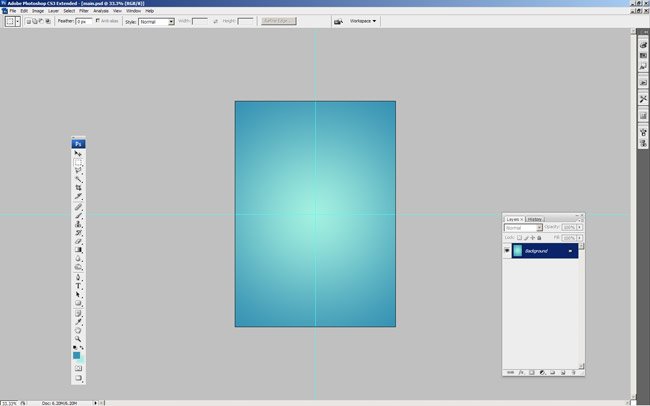The image size is (650, 406).
Task: Reset to default foreground and background colors
Action: coord(75,348)
